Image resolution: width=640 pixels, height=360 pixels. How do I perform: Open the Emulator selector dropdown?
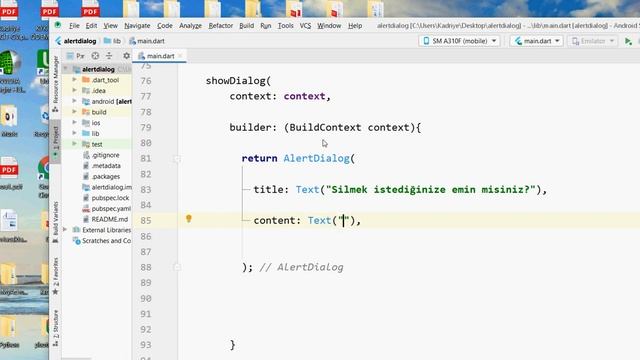pos(593,41)
